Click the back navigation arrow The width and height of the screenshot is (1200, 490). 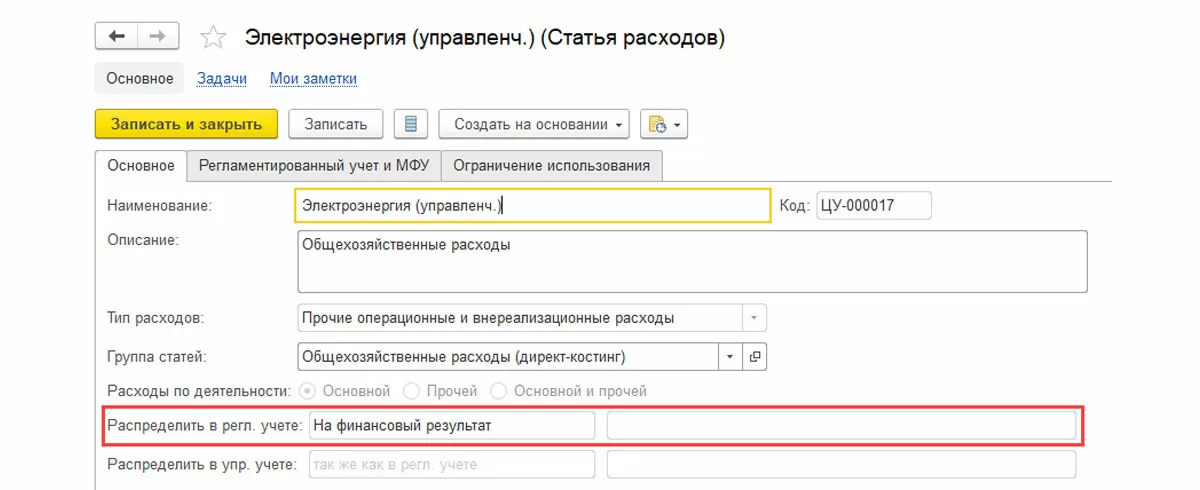[116, 37]
